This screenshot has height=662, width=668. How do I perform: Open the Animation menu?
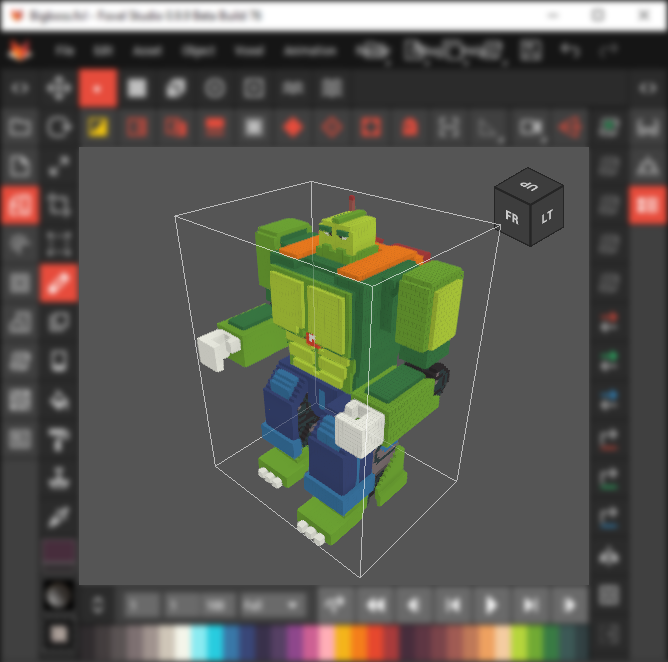310,50
